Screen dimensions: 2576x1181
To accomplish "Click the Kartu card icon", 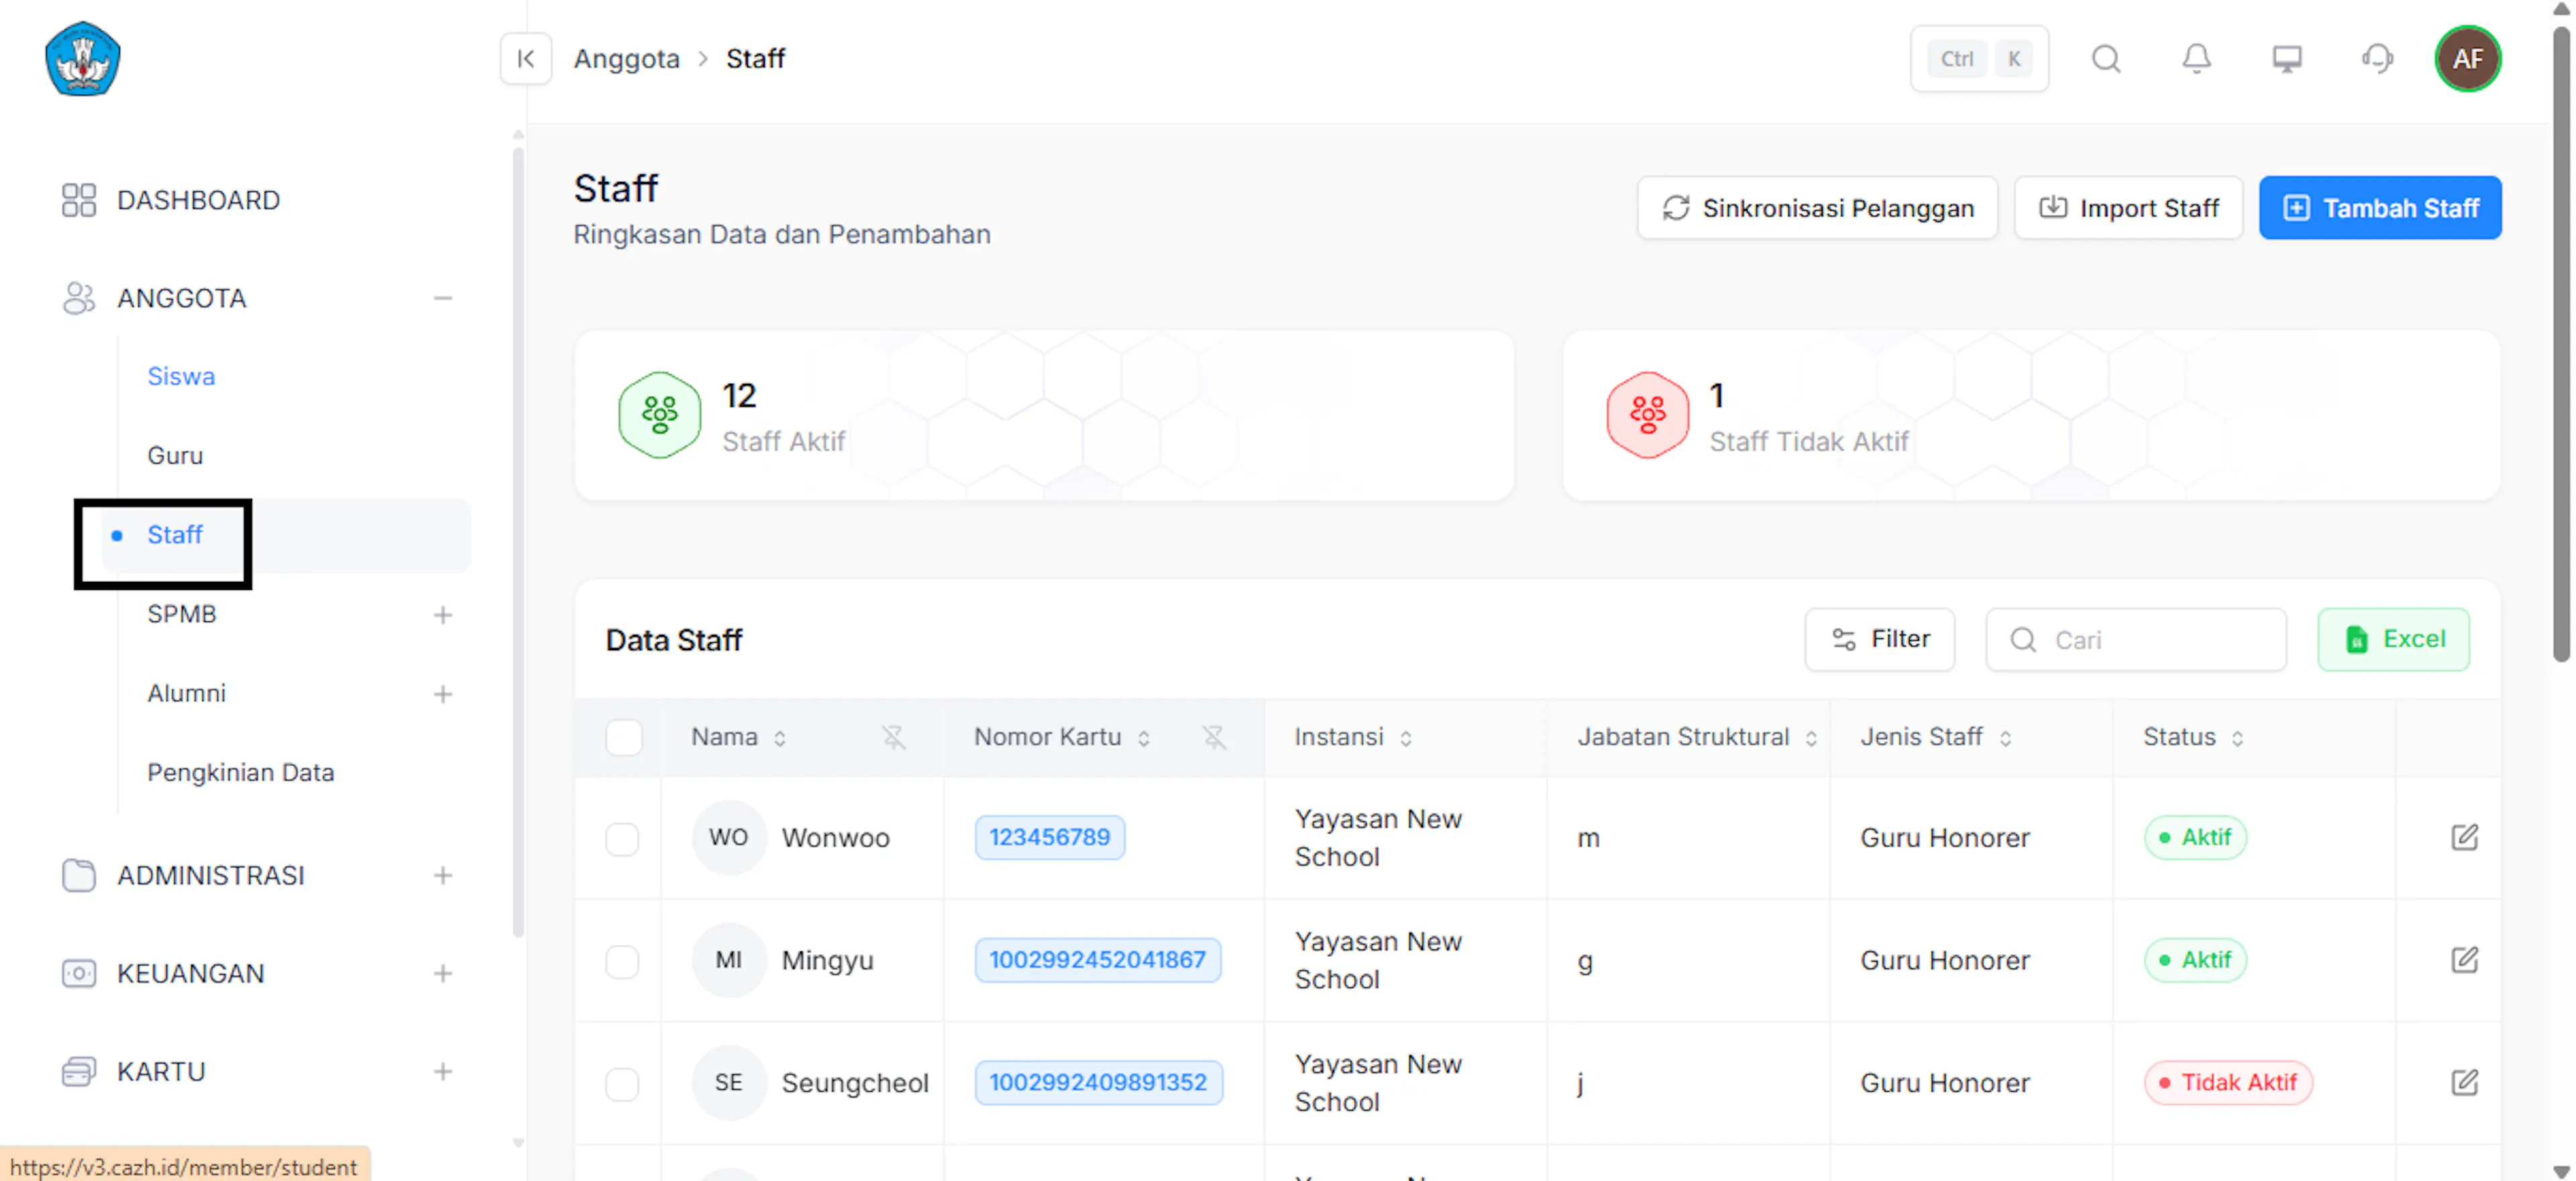I will tap(79, 1071).
